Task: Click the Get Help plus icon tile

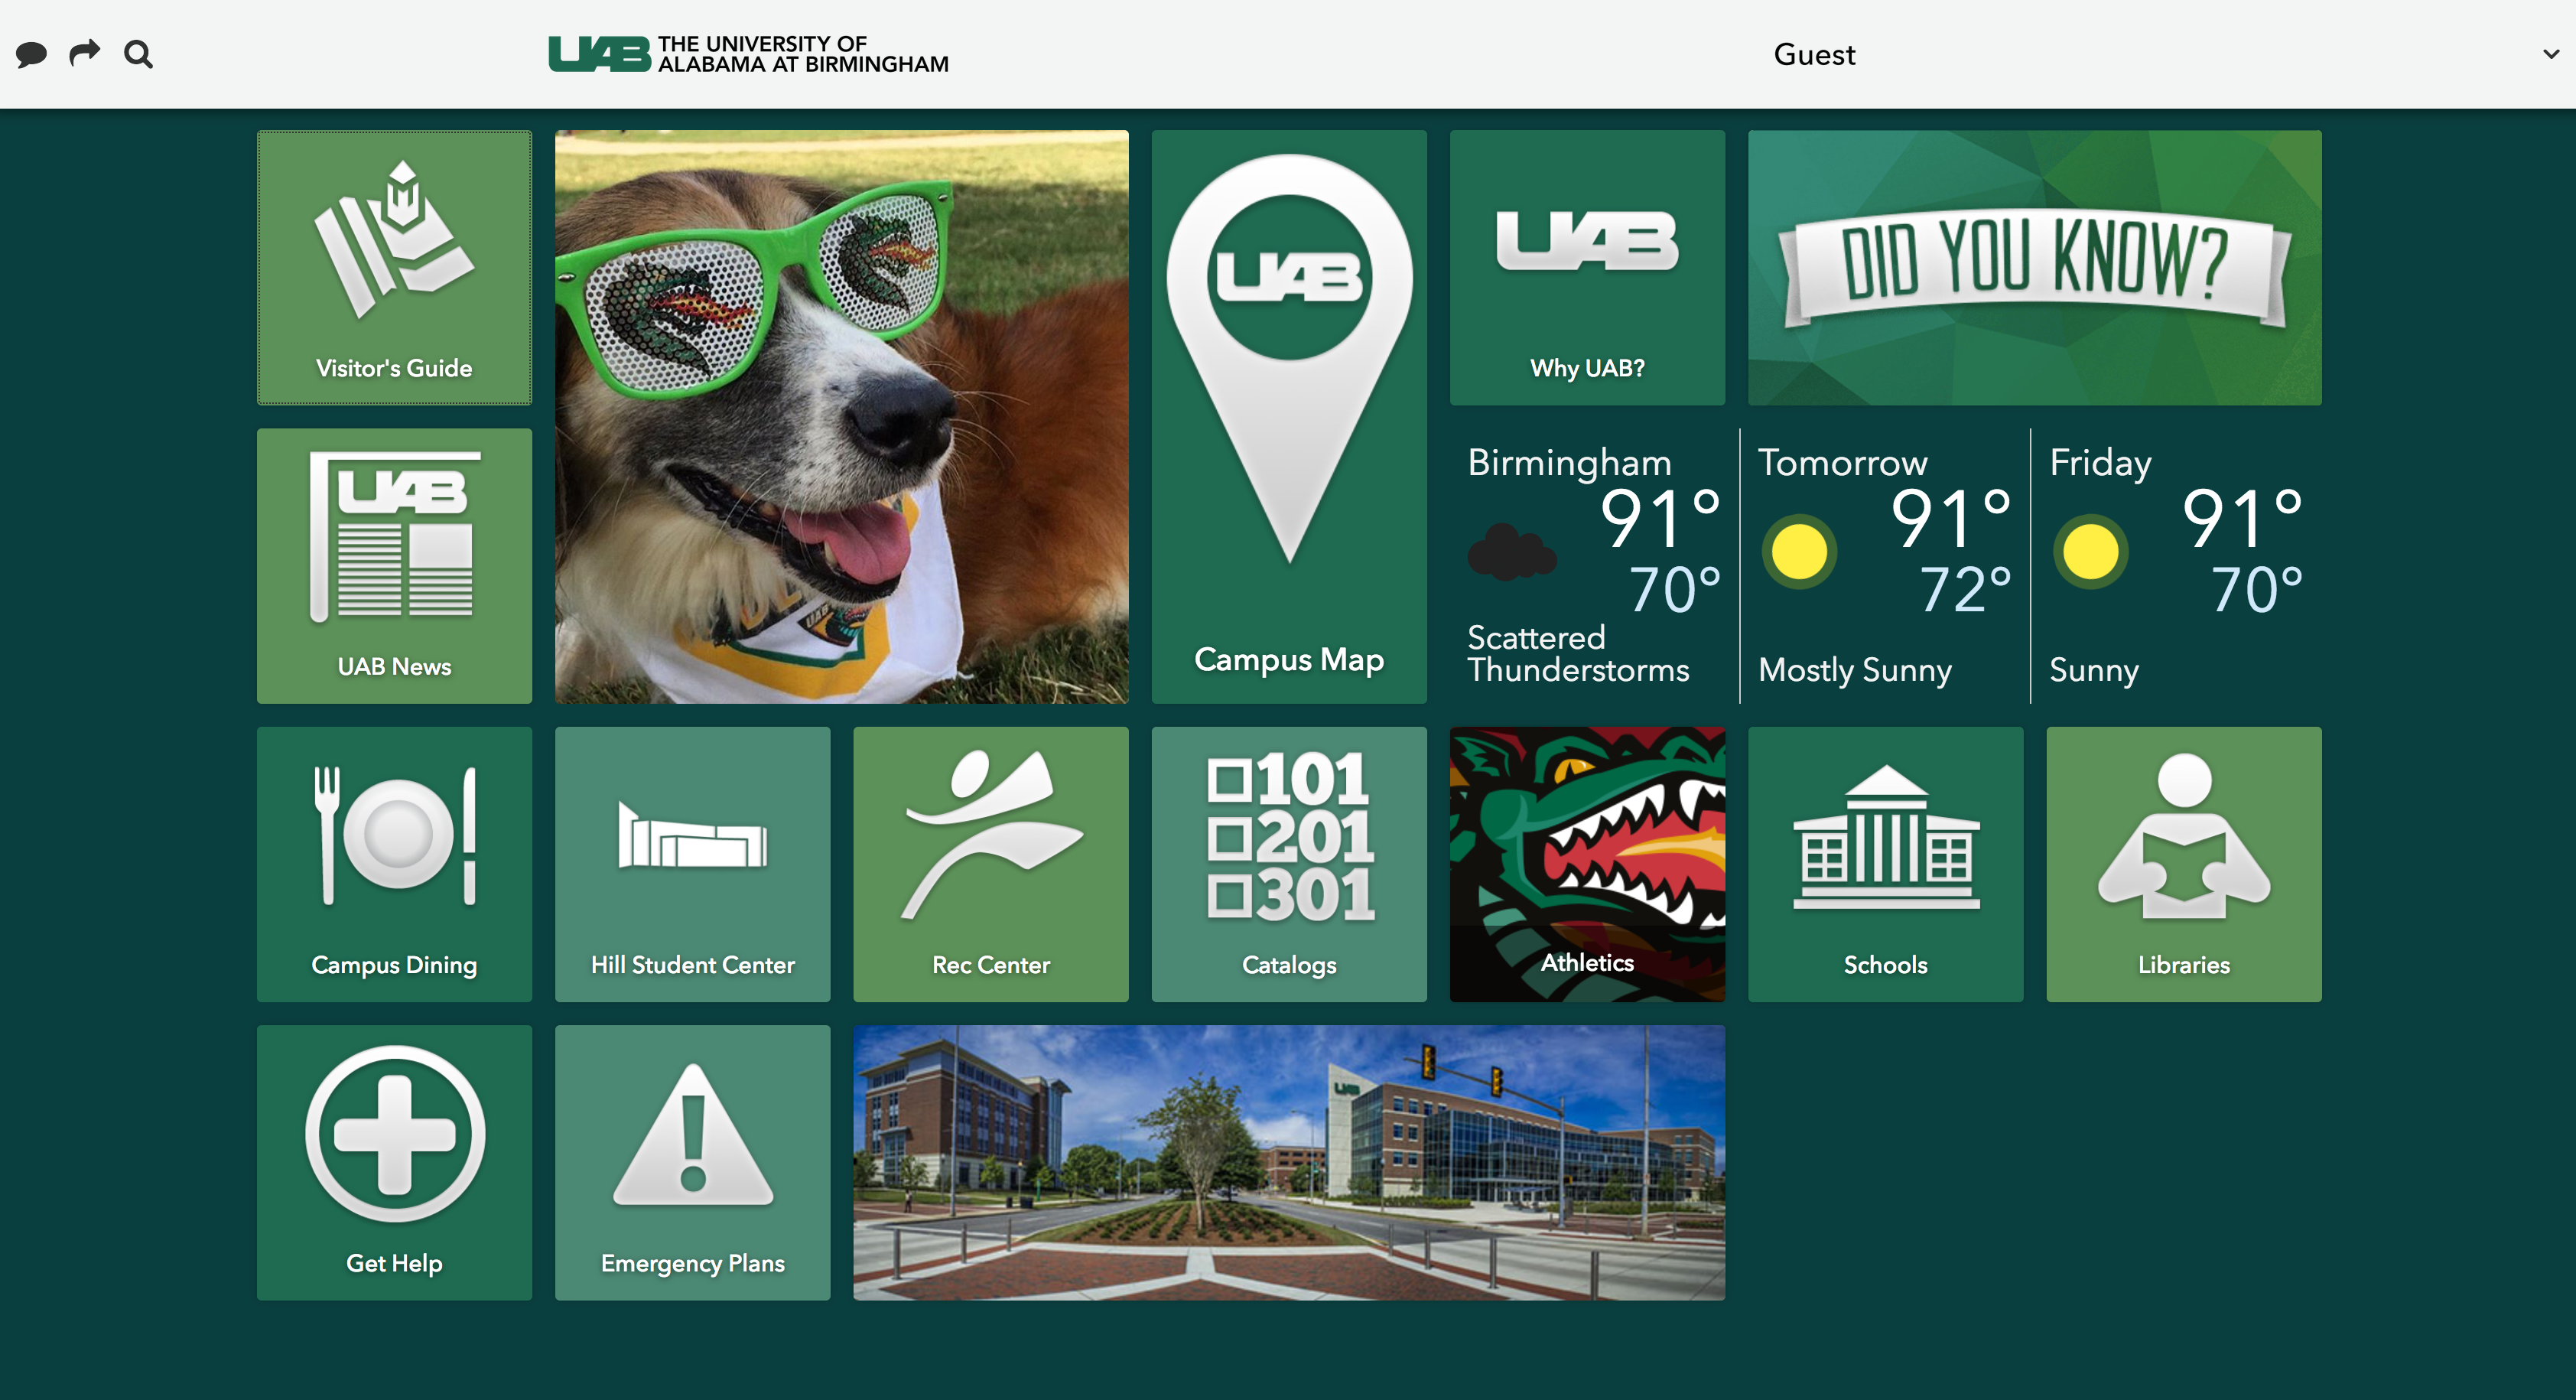Action: pyautogui.click(x=394, y=1161)
